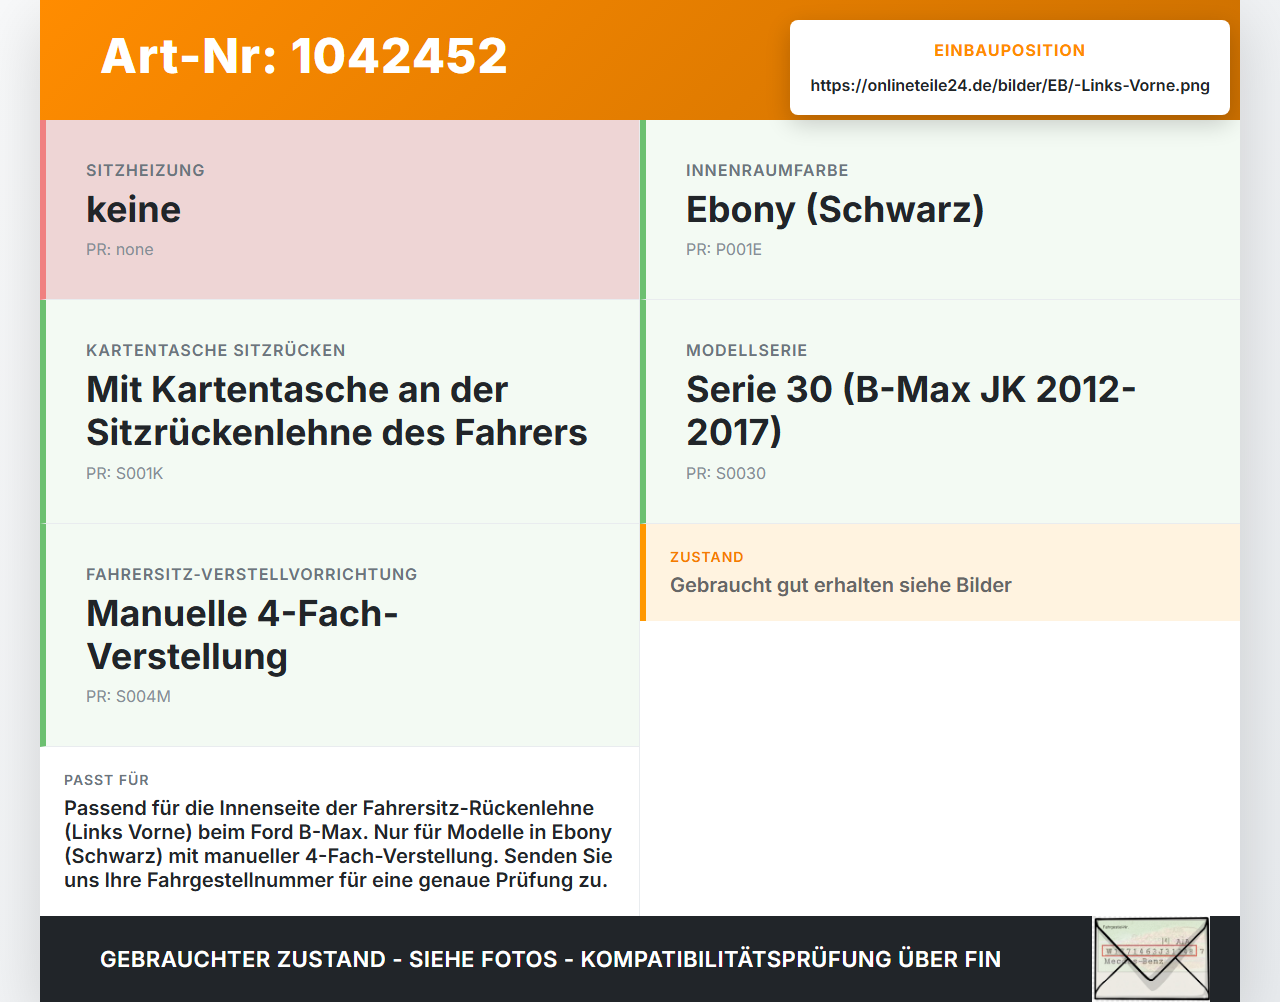Viewport: 1280px width, 1002px height.
Task: Click the envelope VIN icon in the footer
Action: point(1151,958)
